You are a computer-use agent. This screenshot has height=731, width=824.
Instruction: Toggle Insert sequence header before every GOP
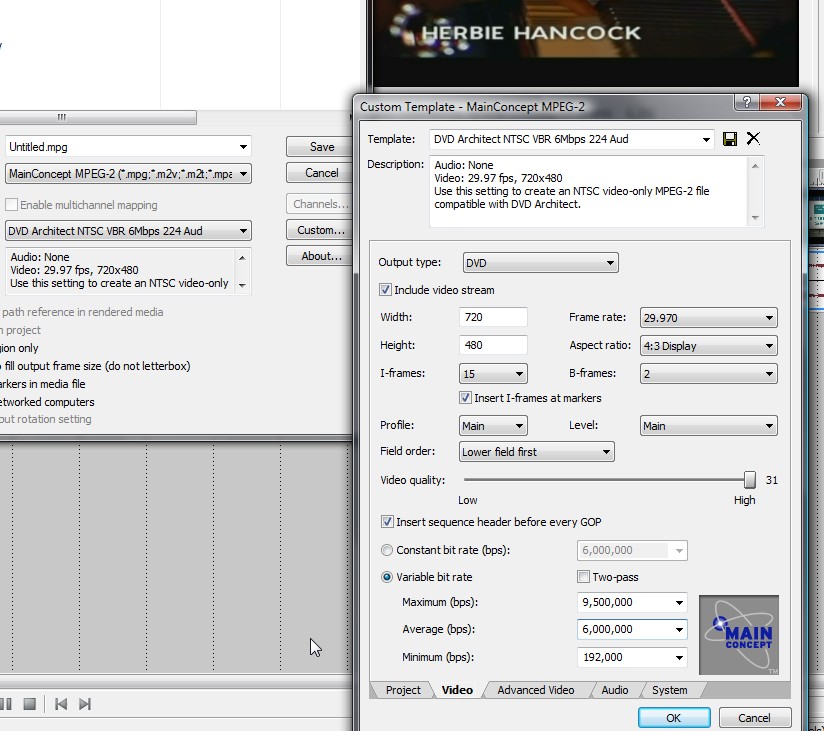point(387,522)
